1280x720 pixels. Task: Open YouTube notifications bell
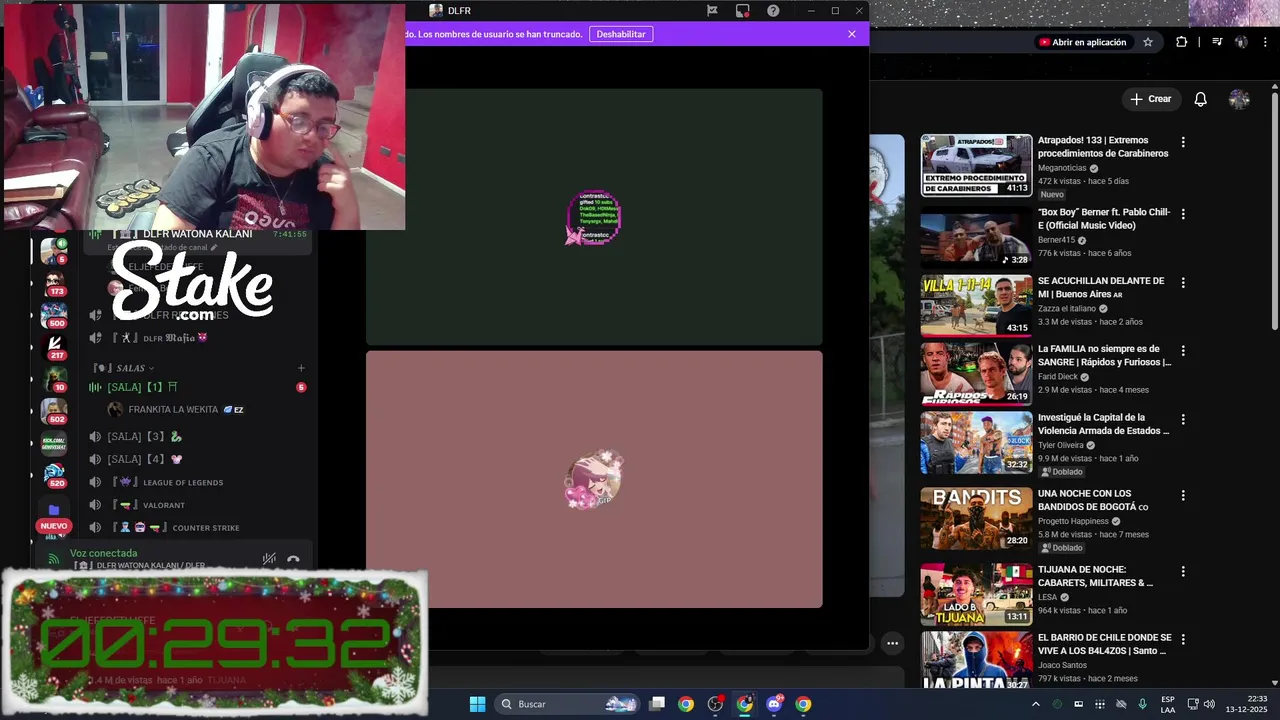point(1201,99)
